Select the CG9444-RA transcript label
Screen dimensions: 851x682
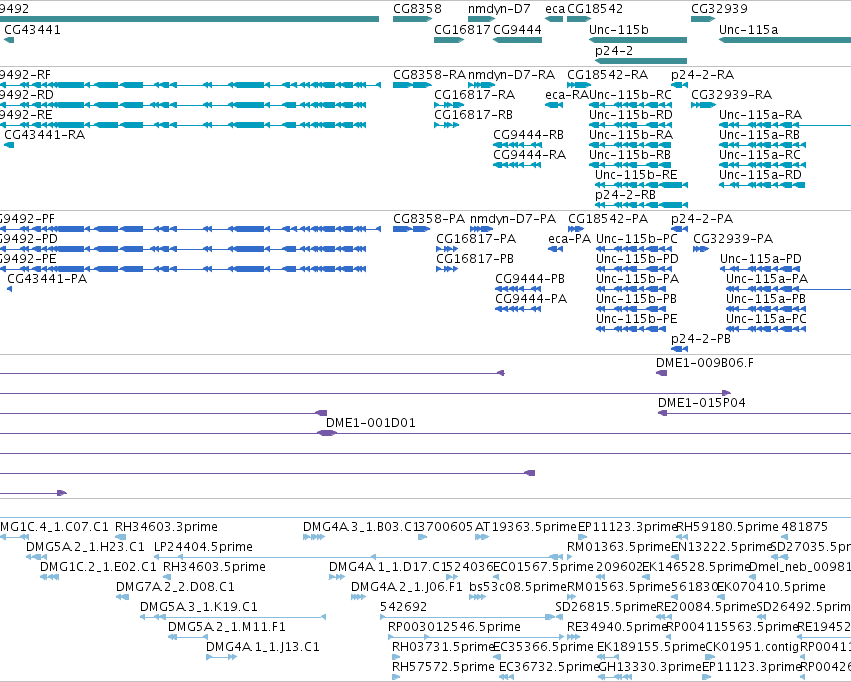click(x=529, y=155)
